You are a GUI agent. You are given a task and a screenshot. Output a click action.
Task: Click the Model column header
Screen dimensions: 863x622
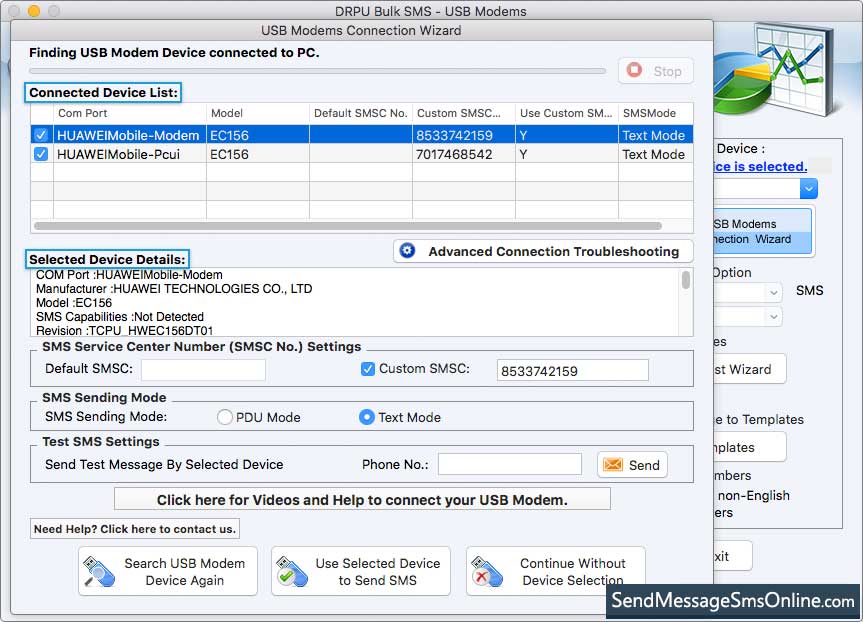pyautogui.click(x=258, y=113)
